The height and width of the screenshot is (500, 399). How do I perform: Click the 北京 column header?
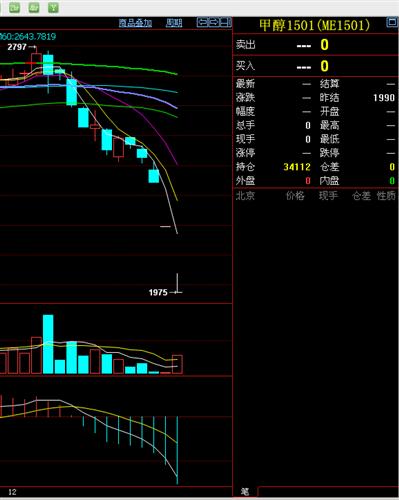tap(245, 196)
